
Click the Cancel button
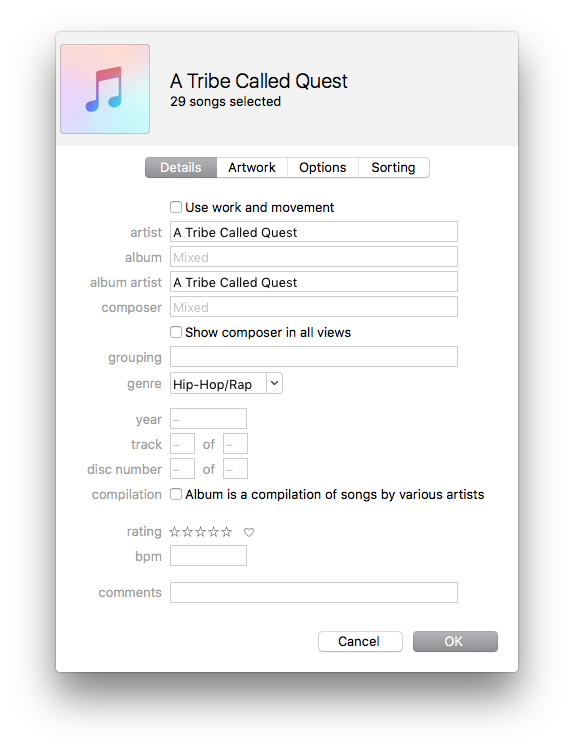(x=360, y=641)
